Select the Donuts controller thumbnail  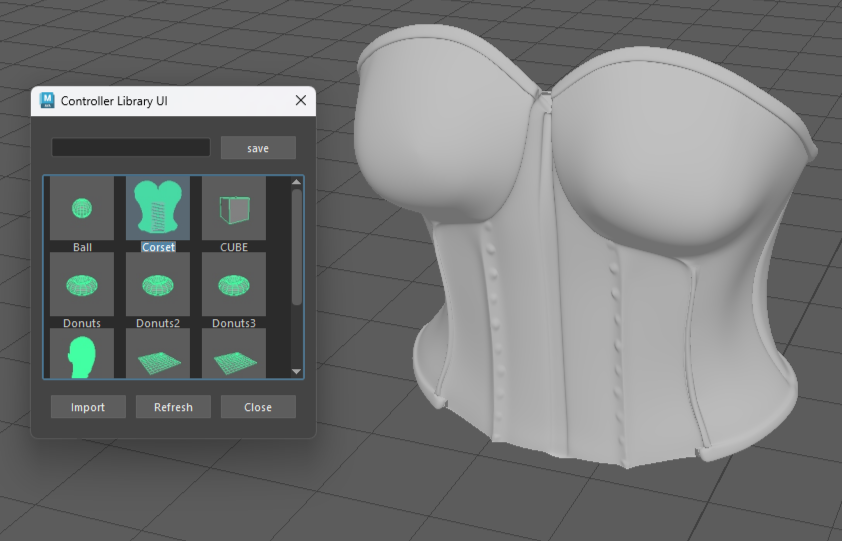(x=82, y=284)
